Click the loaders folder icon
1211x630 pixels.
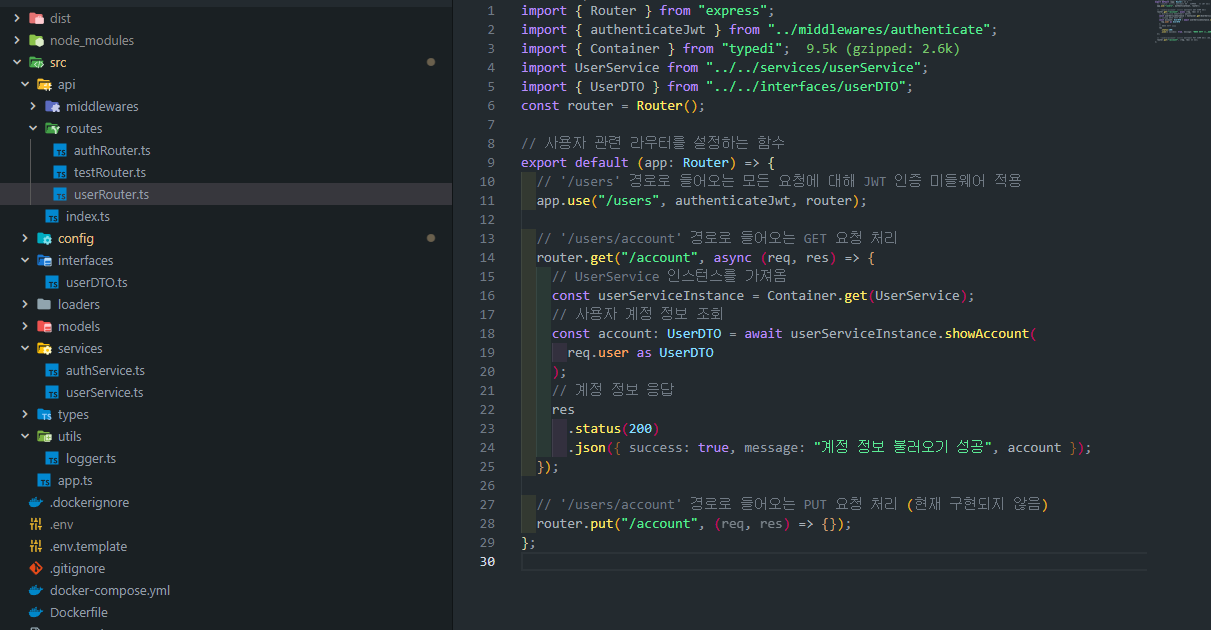pyautogui.click(x=45, y=304)
